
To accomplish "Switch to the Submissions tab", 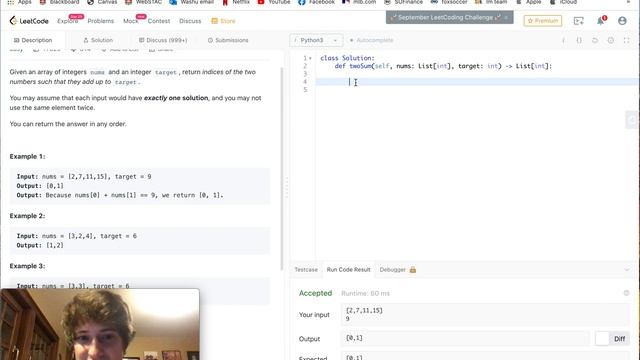I will click(x=228, y=40).
